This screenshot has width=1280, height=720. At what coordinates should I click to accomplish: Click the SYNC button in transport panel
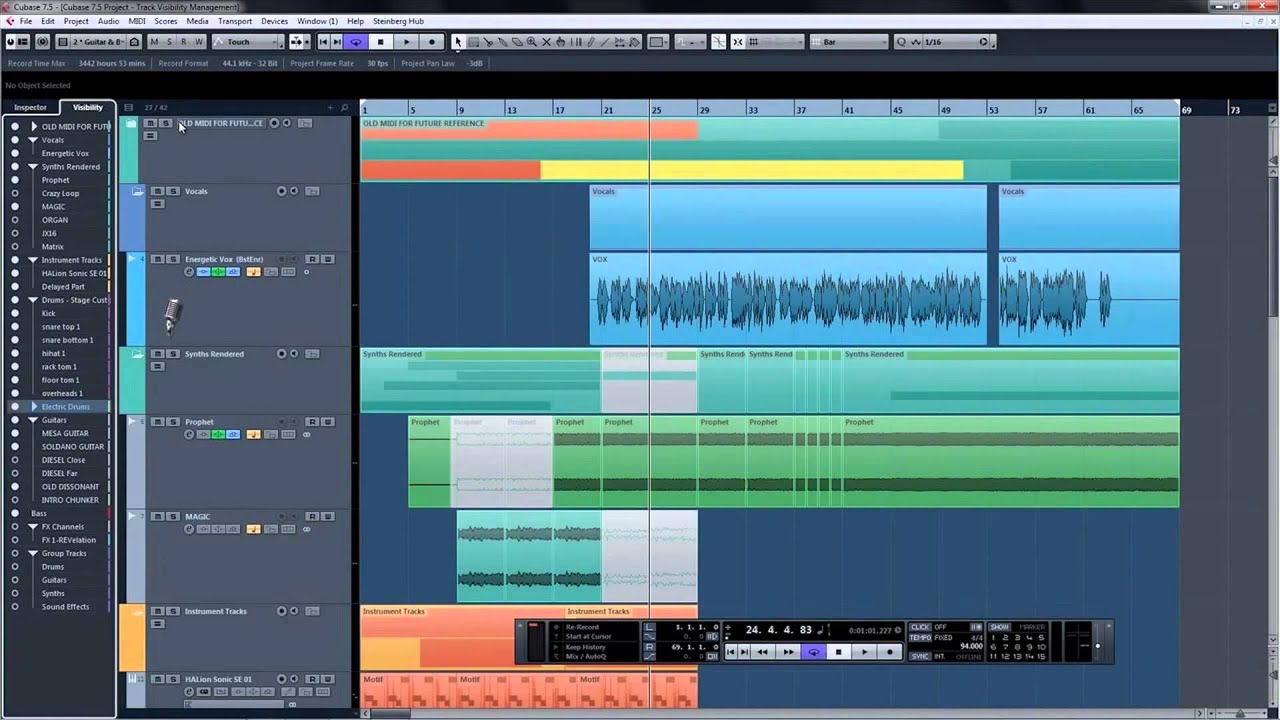(x=919, y=656)
